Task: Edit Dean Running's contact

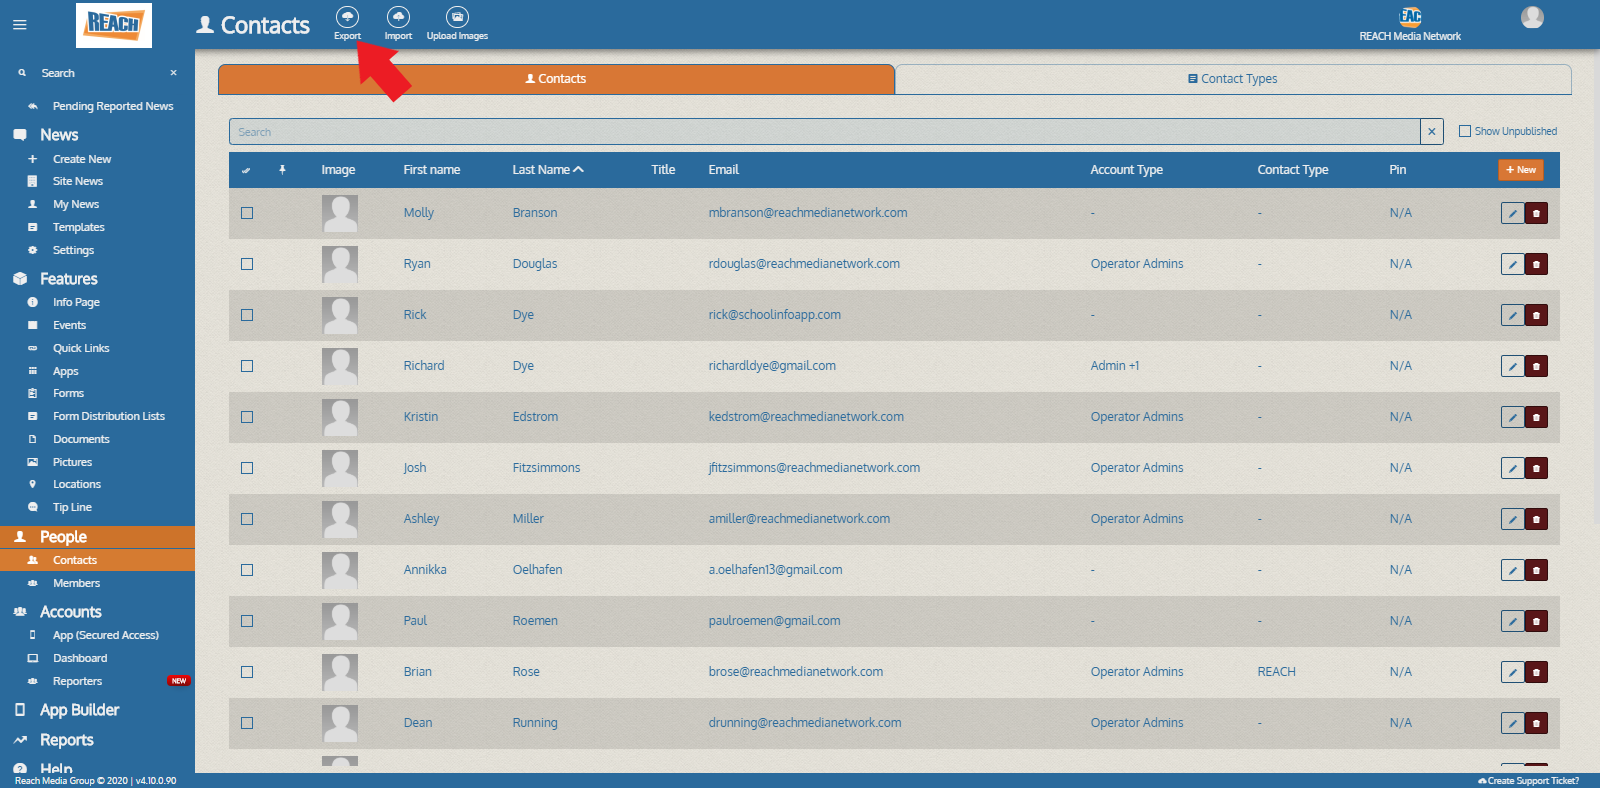Action: 1513,723
